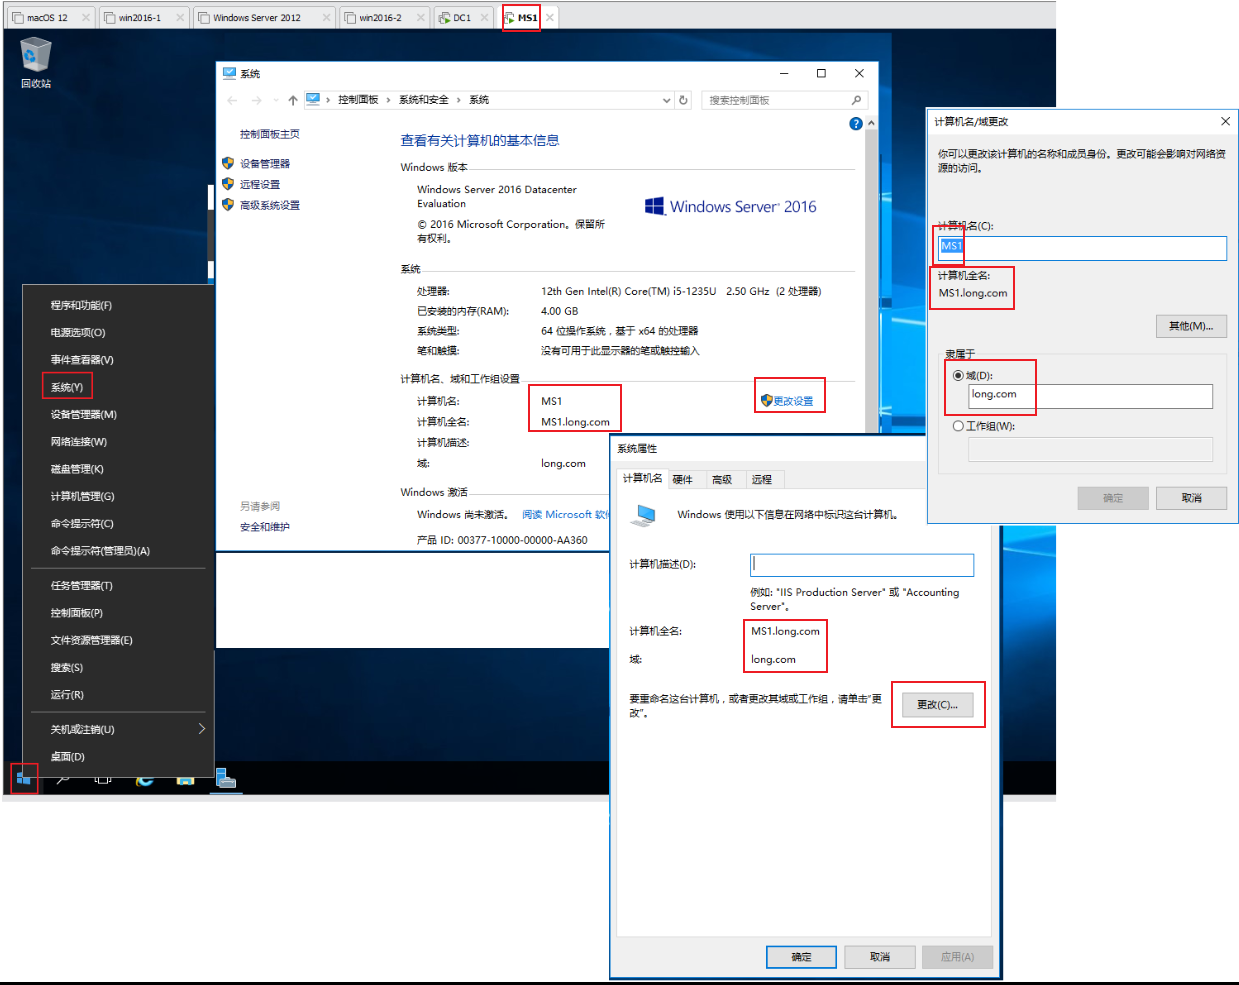Switch to 计算机名 tab in 系统属性
The image size is (1239, 985).
tap(642, 478)
